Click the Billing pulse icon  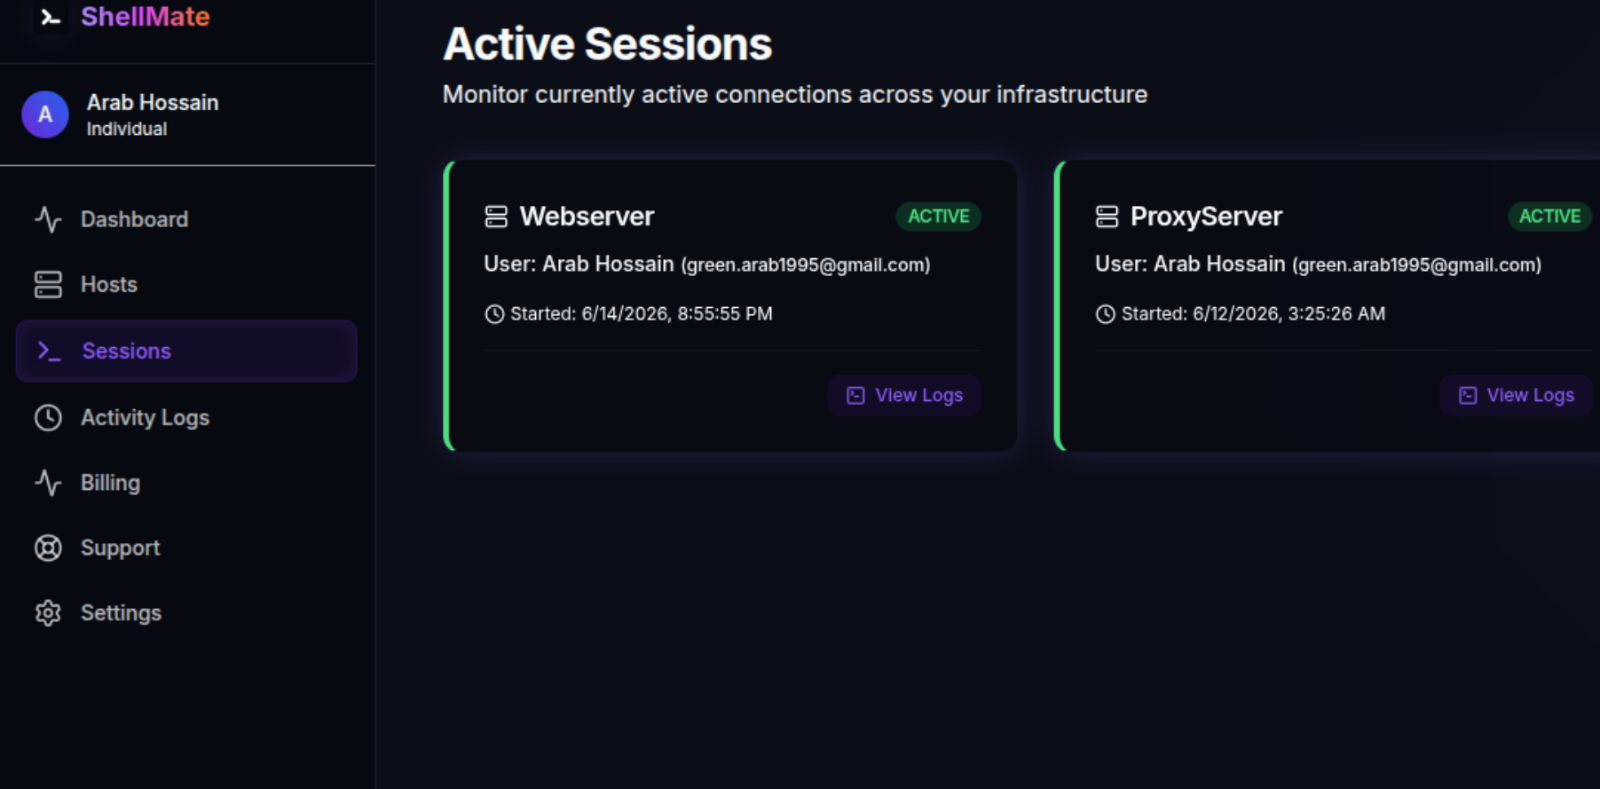point(48,483)
